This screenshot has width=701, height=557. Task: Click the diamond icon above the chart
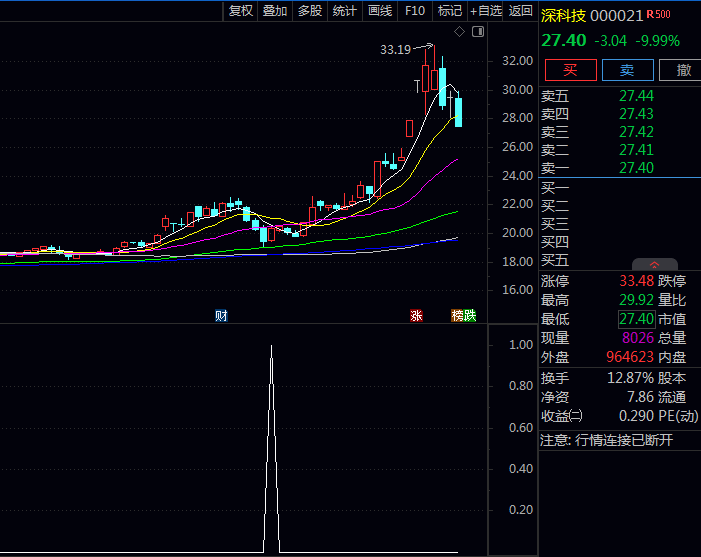(459, 32)
